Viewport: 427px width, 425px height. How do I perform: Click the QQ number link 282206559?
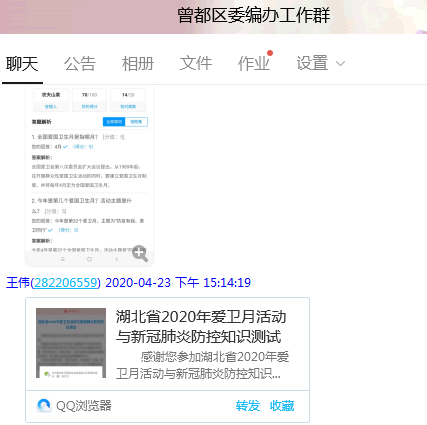coord(66,283)
